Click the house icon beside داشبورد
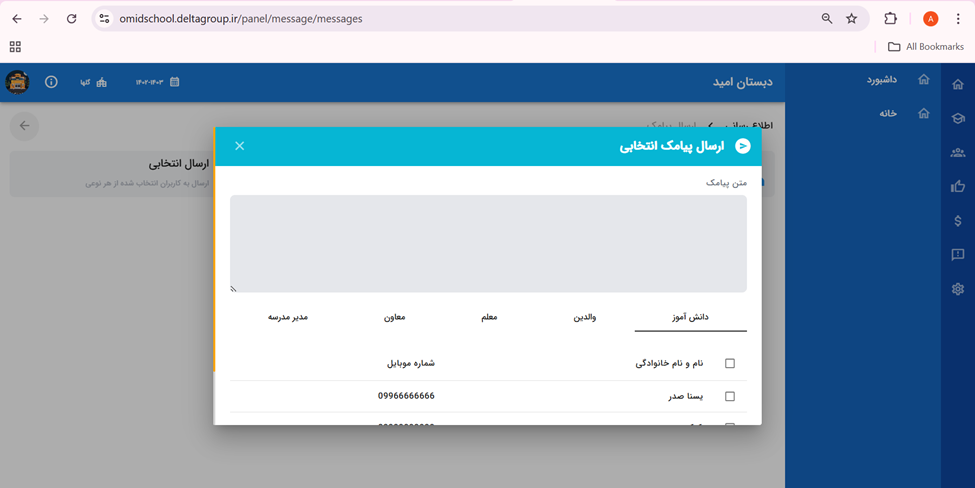Image resolution: width=975 pixels, height=488 pixels. (x=923, y=79)
